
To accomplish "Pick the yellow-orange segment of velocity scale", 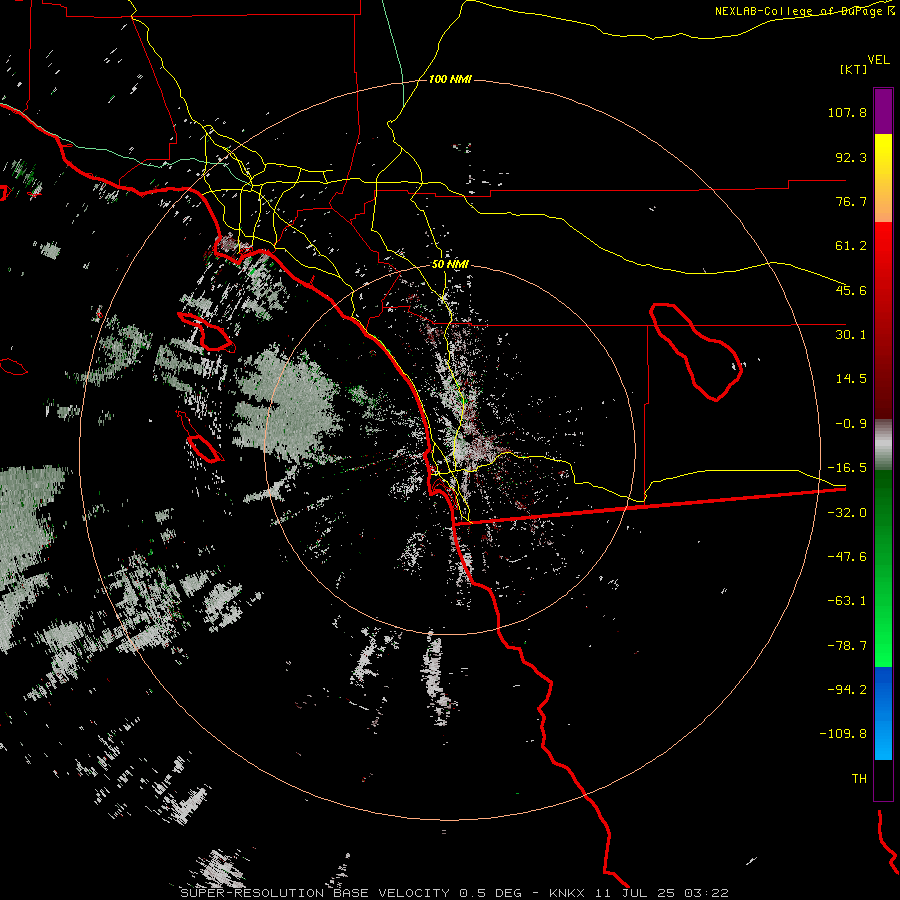I will click(883, 178).
